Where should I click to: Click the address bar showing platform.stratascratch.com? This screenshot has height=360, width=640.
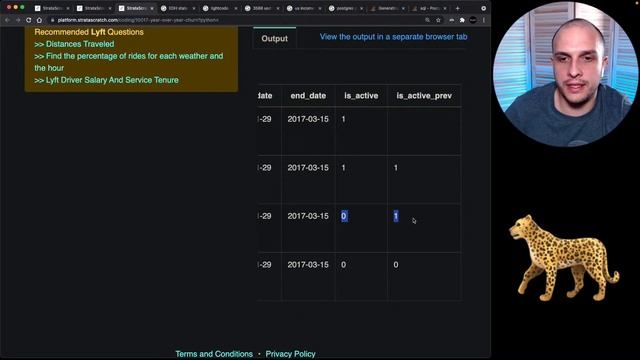tap(237, 20)
